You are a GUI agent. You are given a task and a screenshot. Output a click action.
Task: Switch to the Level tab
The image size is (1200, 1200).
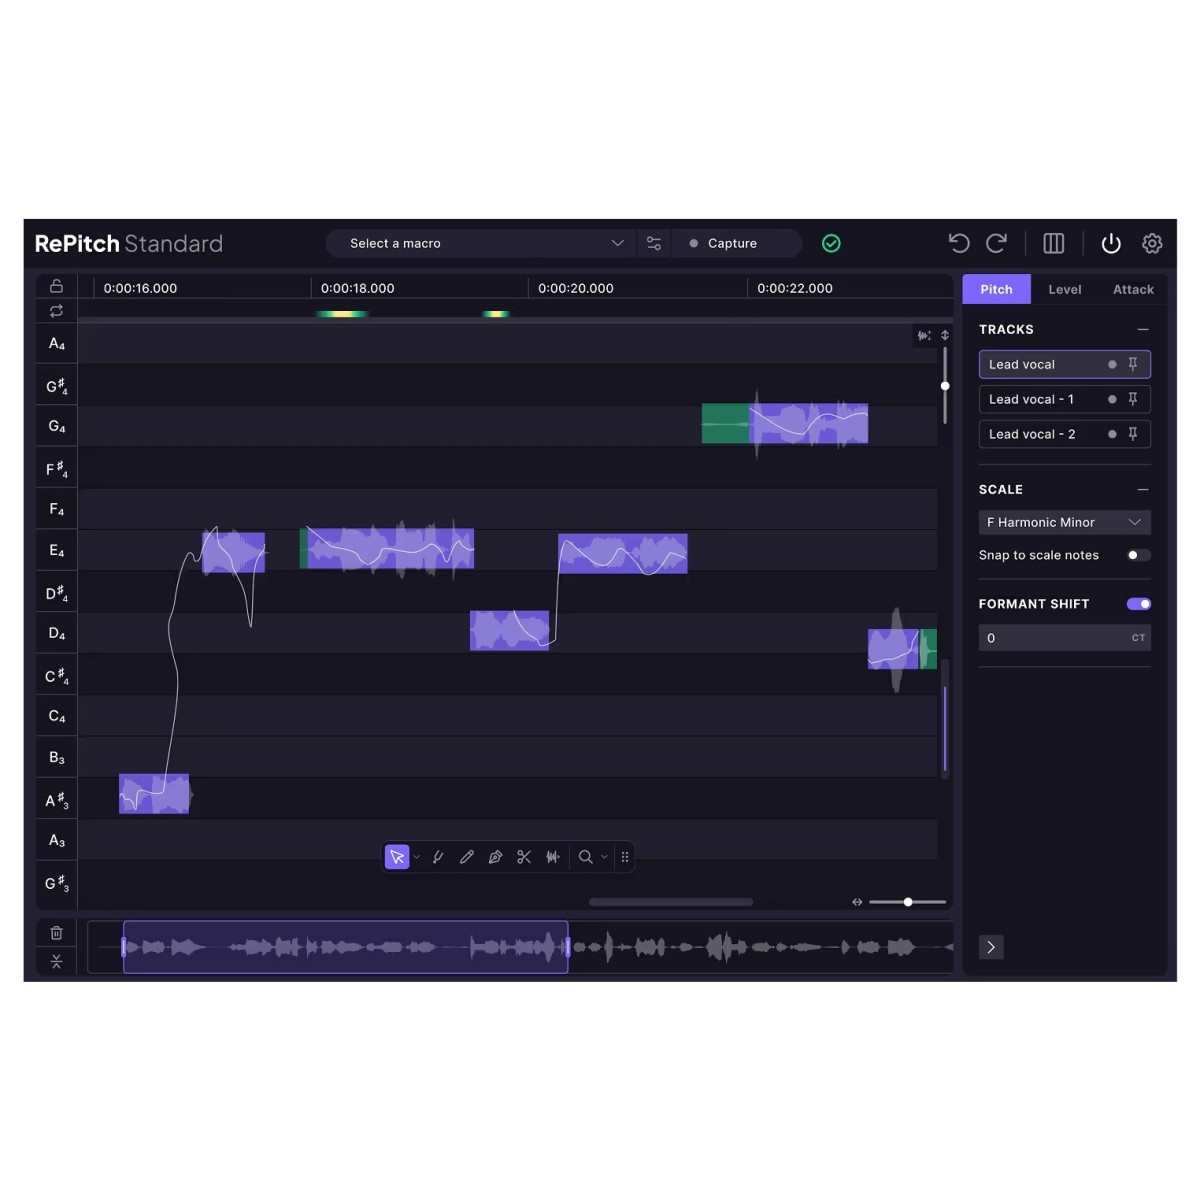[x=1064, y=289]
